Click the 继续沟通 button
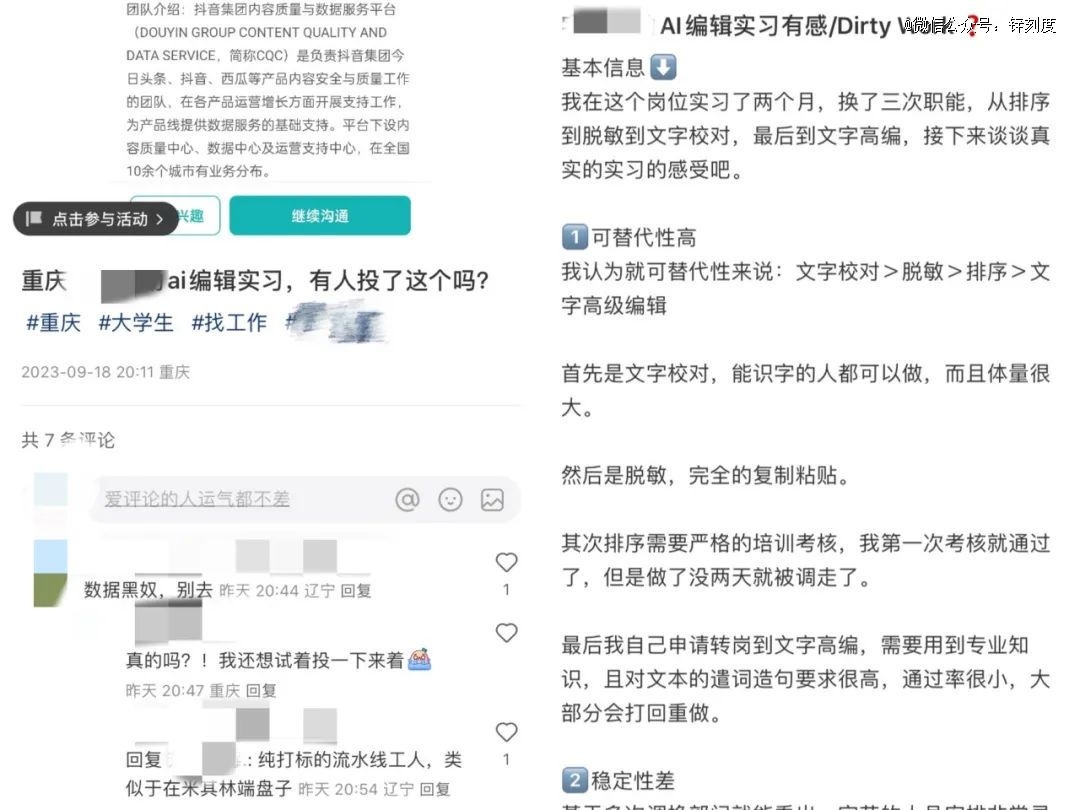Viewport: 1080px width, 810px height. point(320,216)
